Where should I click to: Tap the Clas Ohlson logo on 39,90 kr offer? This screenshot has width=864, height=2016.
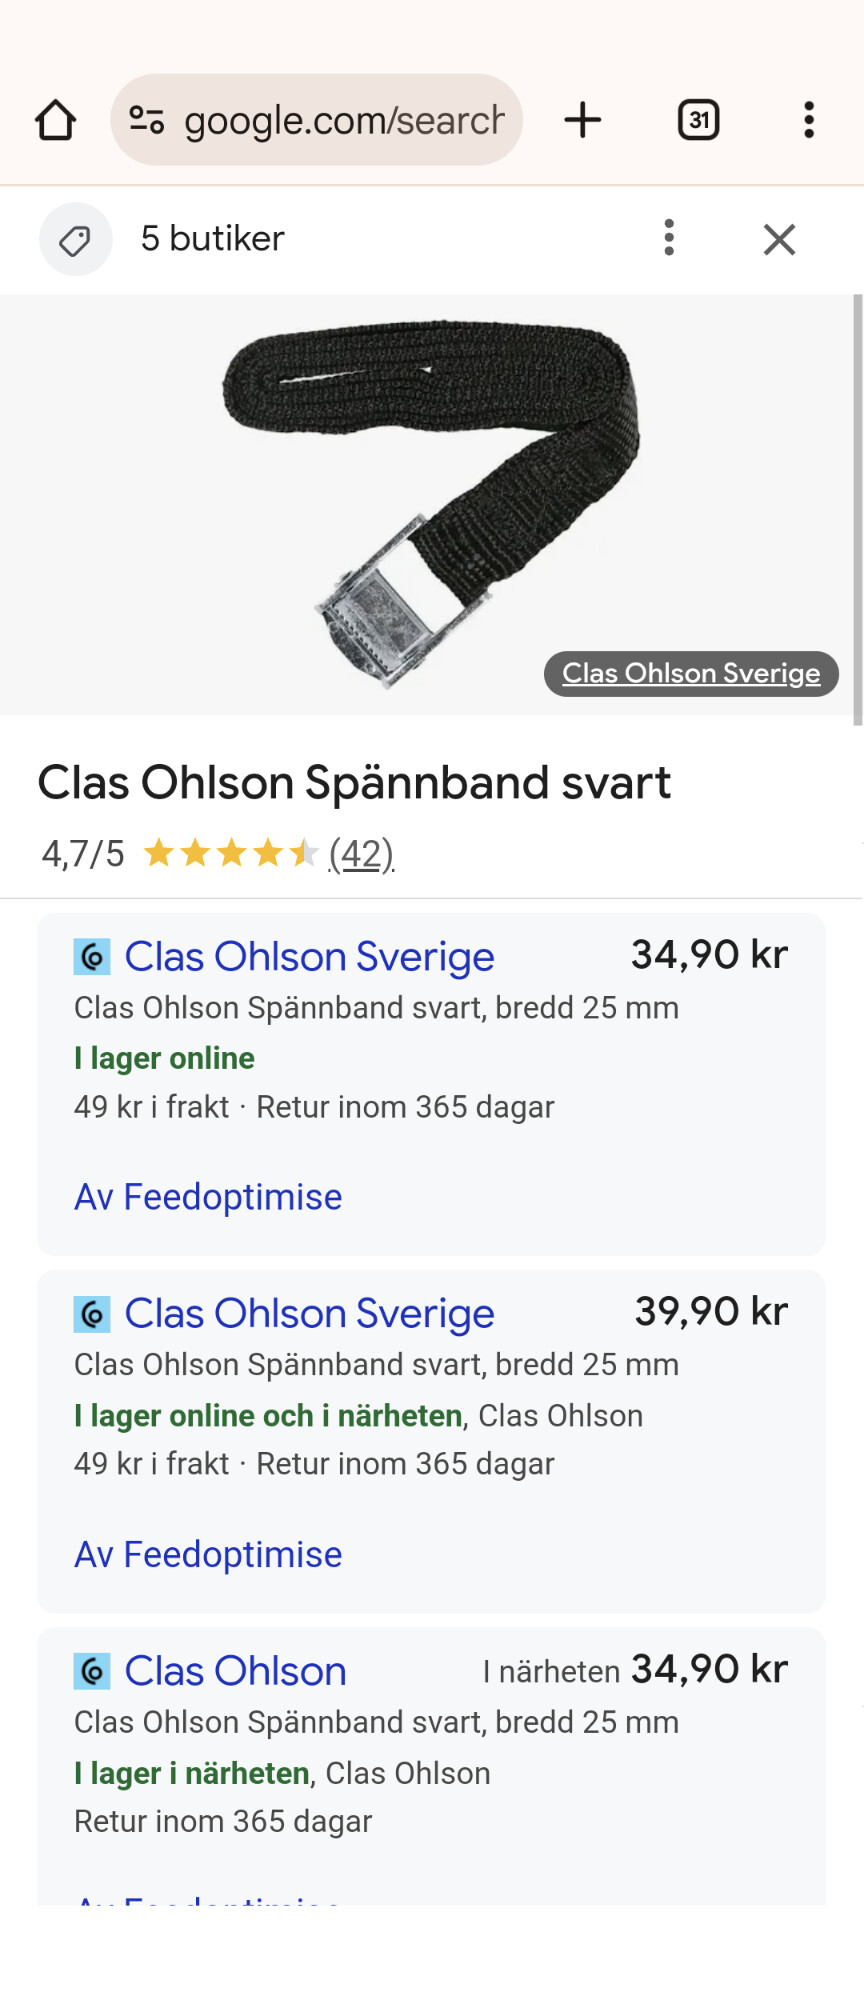point(92,1314)
